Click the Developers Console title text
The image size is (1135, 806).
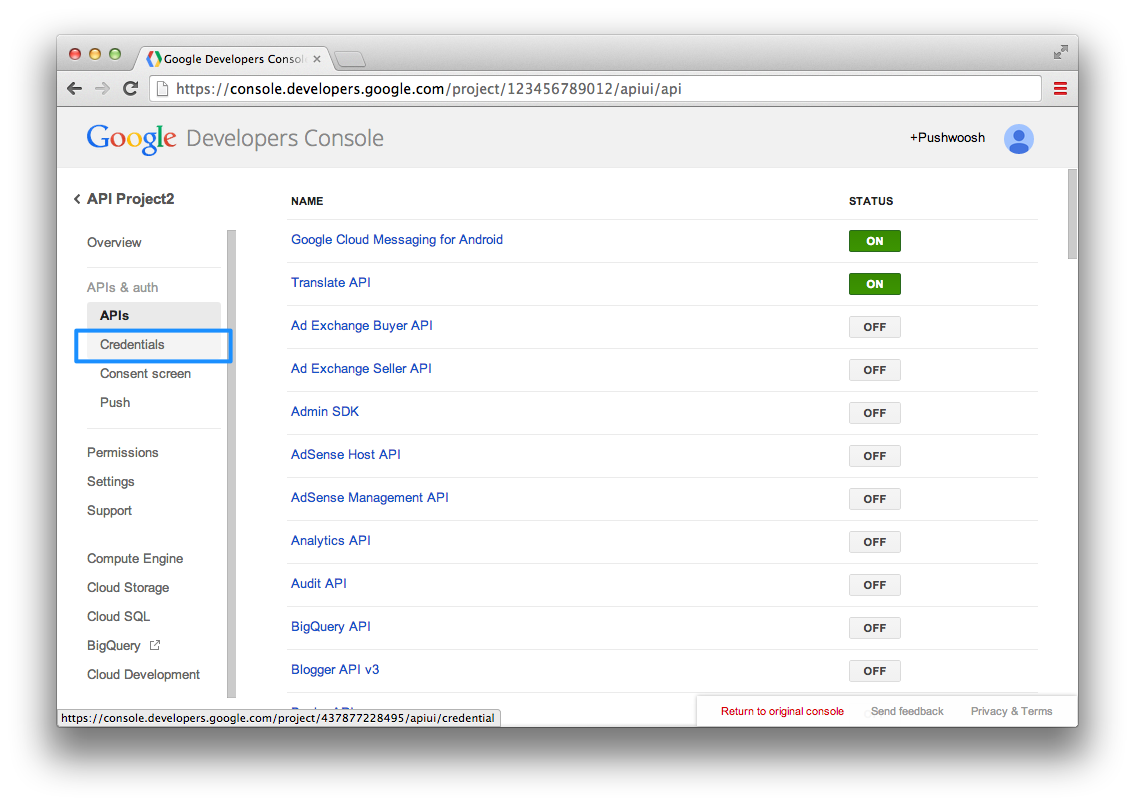(x=285, y=138)
